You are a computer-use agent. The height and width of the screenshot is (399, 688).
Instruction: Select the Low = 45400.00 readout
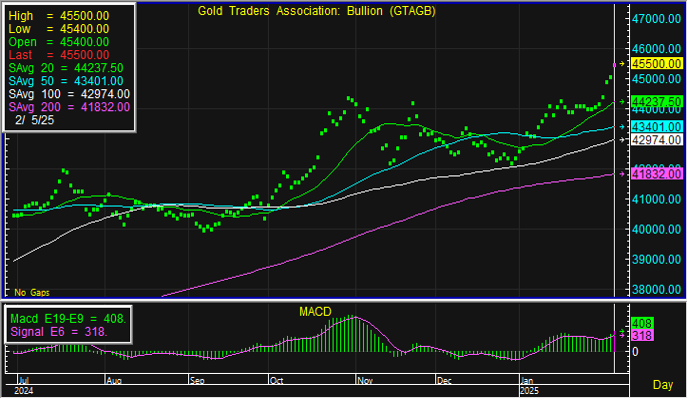pos(59,29)
